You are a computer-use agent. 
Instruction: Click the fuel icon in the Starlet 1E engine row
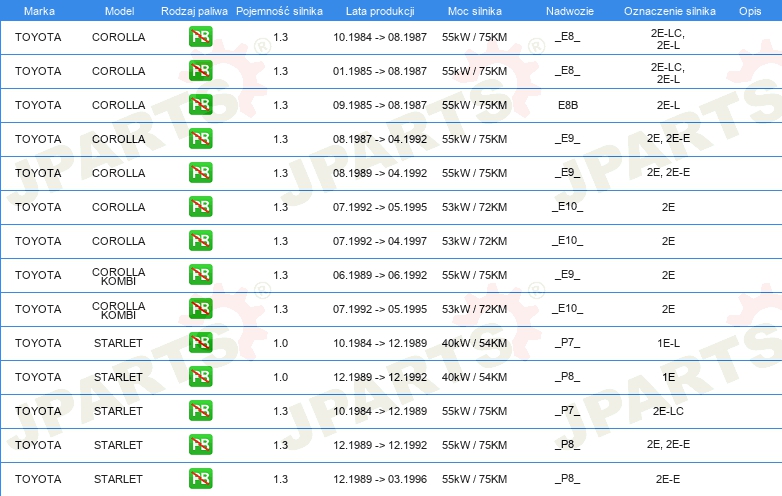200,376
